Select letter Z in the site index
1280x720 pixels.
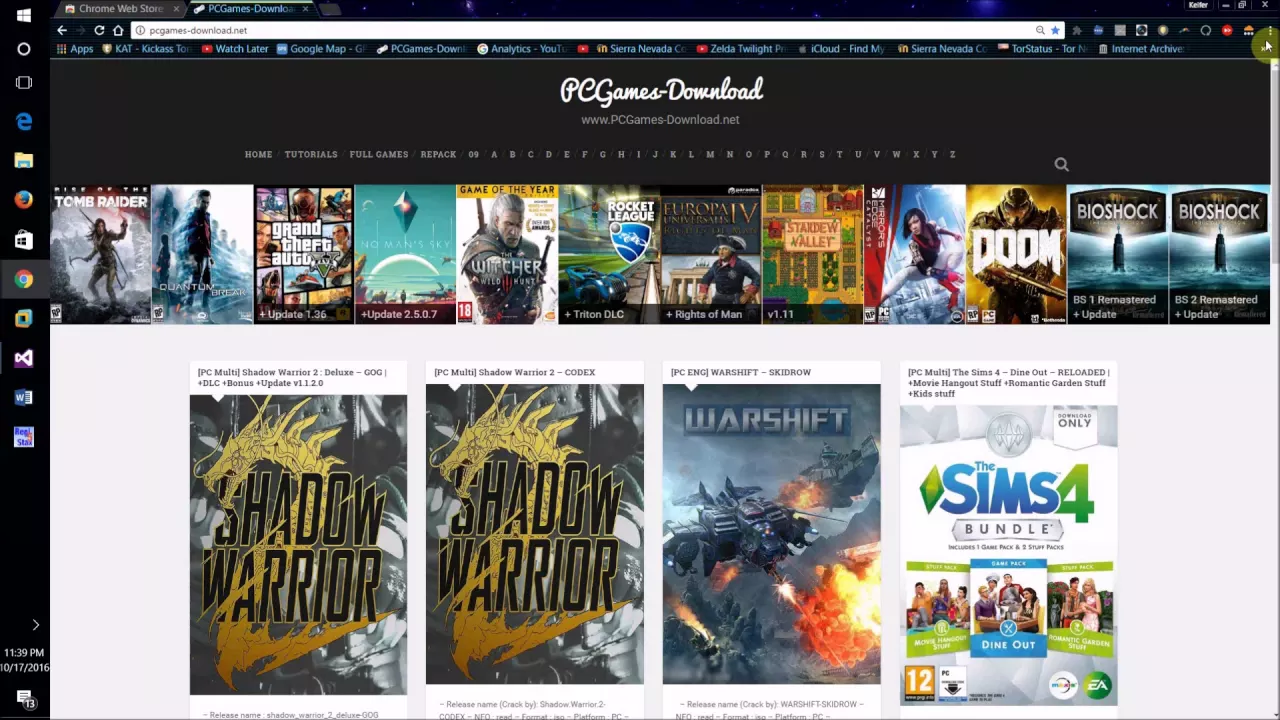pyautogui.click(x=952, y=155)
